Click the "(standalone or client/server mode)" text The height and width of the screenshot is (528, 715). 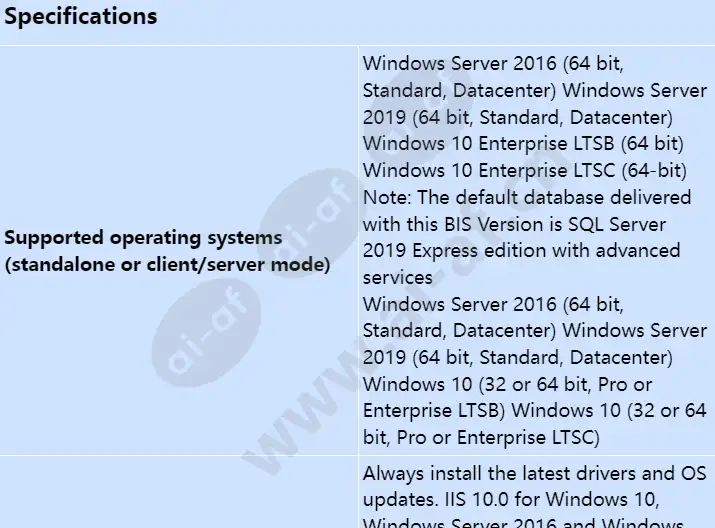click(168, 266)
